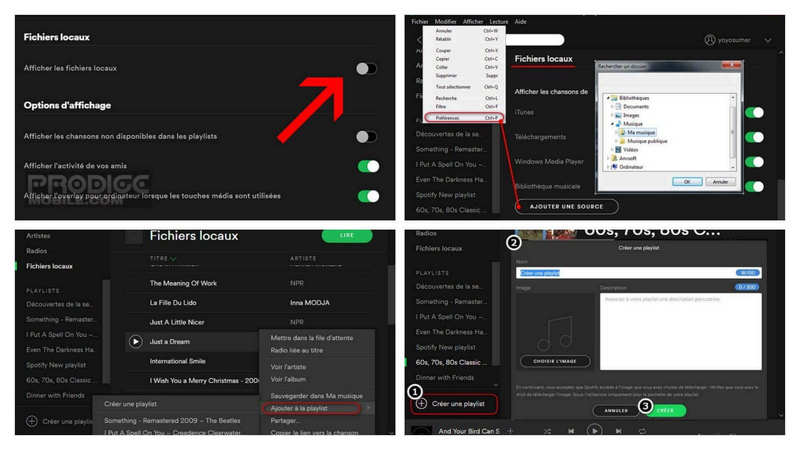Screen dimensions: 800x450
Task: Toggle the repeat icon in player bar
Action: (642, 431)
